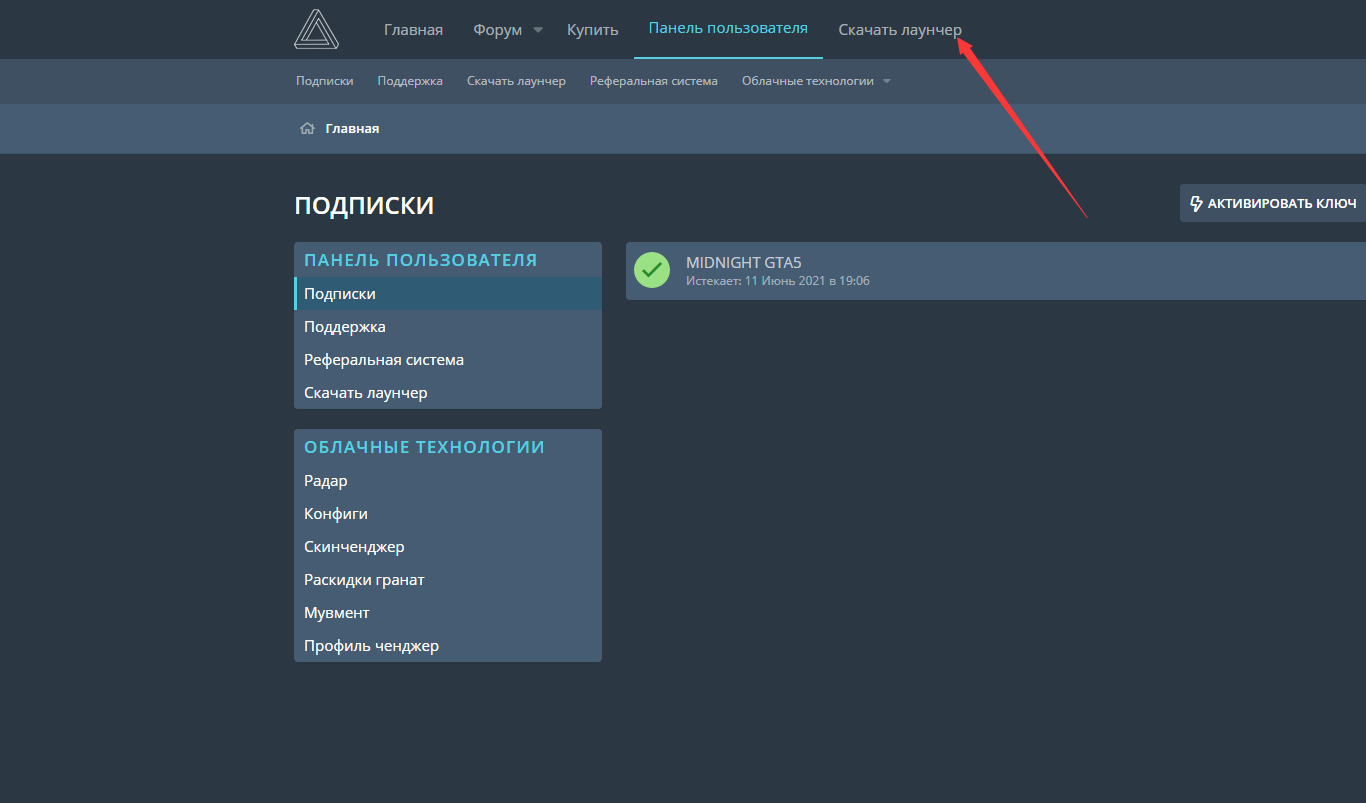Click the ПОДПИСКИ page heading

(364, 206)
